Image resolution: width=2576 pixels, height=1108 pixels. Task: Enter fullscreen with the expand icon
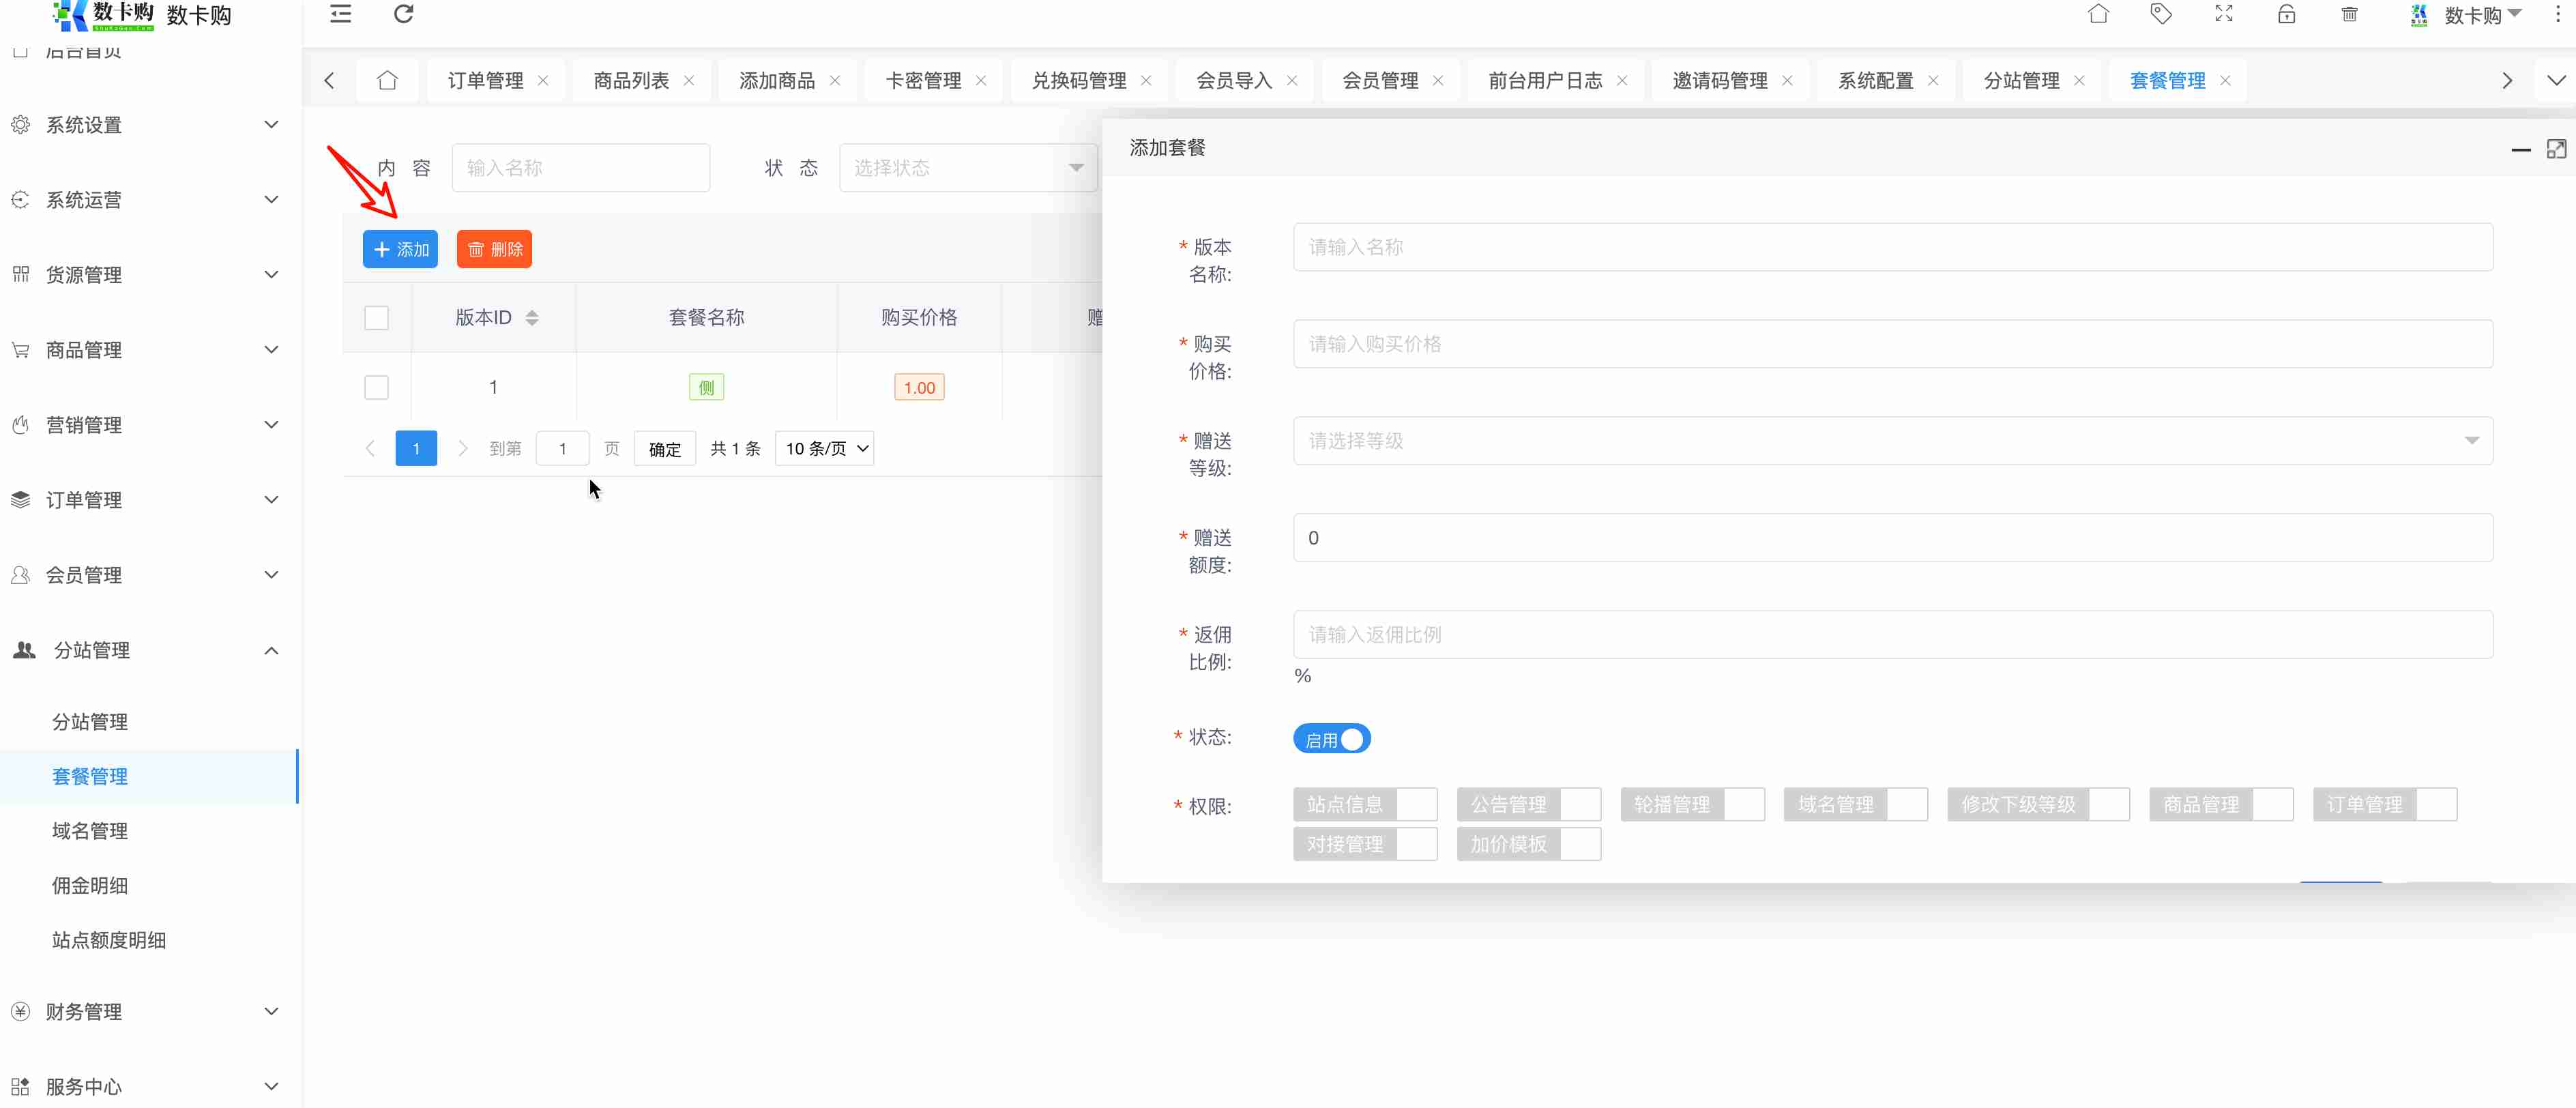2223,14
